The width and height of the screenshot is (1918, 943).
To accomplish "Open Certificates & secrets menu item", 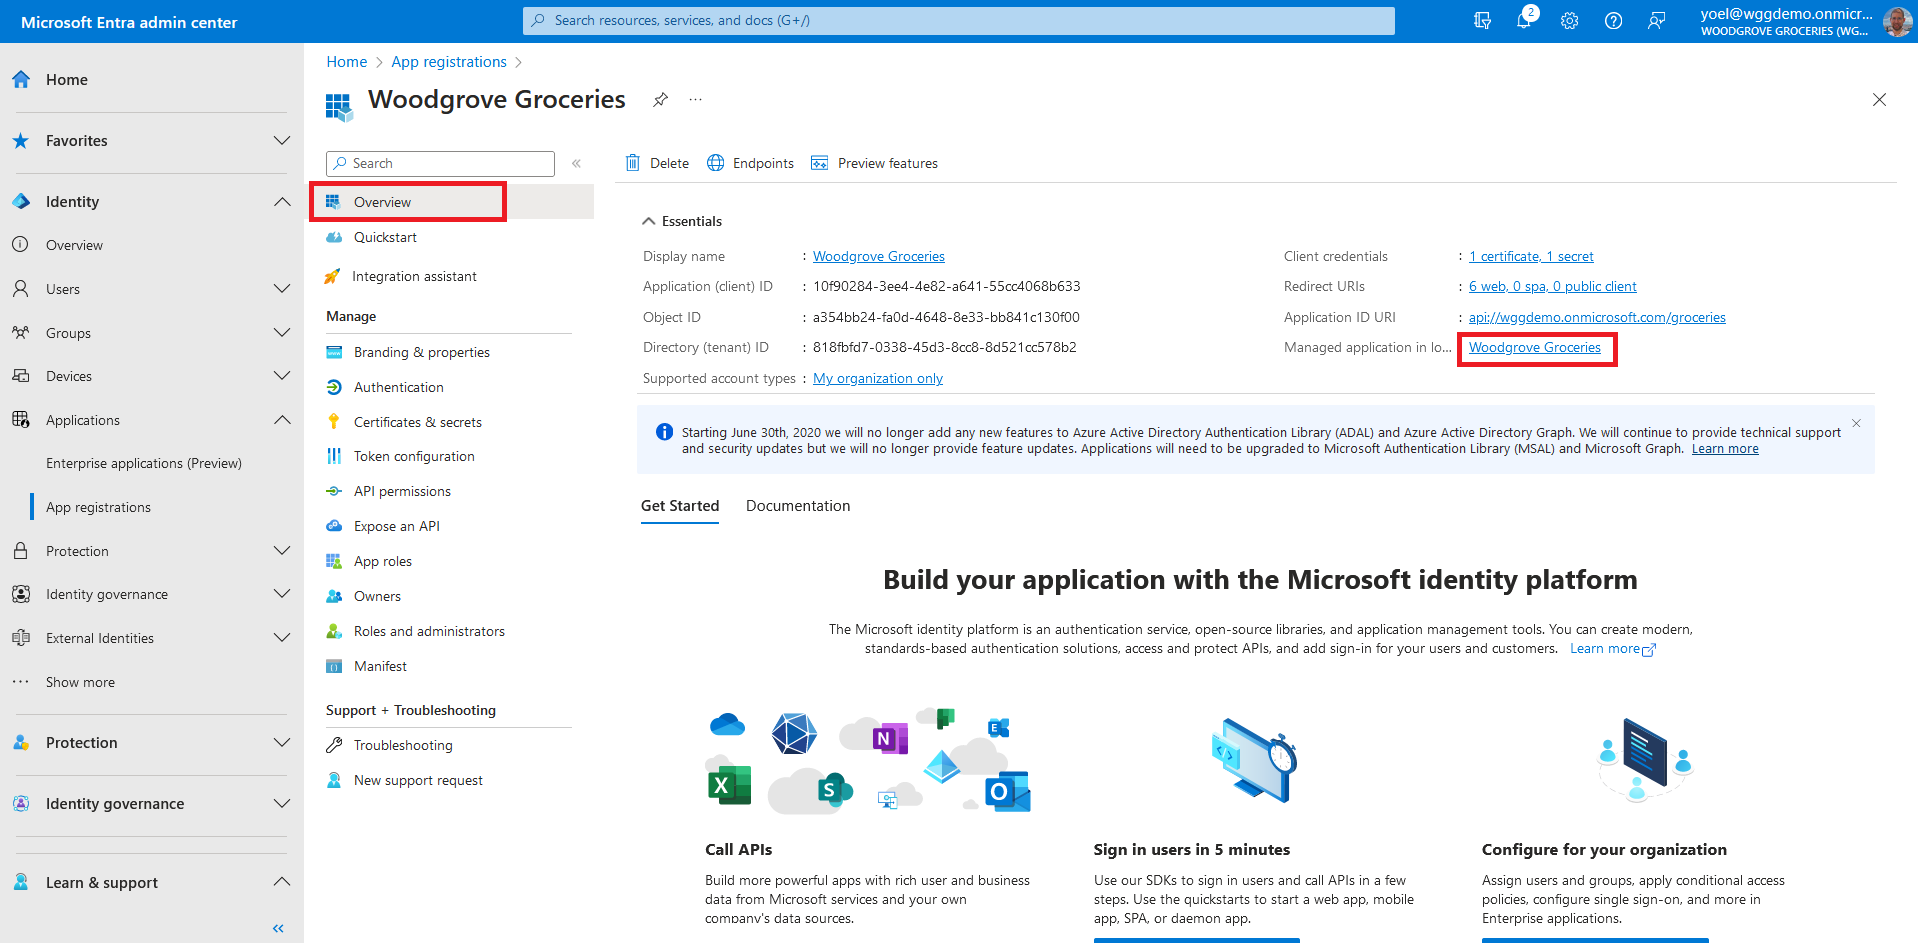I will (417, 422).
